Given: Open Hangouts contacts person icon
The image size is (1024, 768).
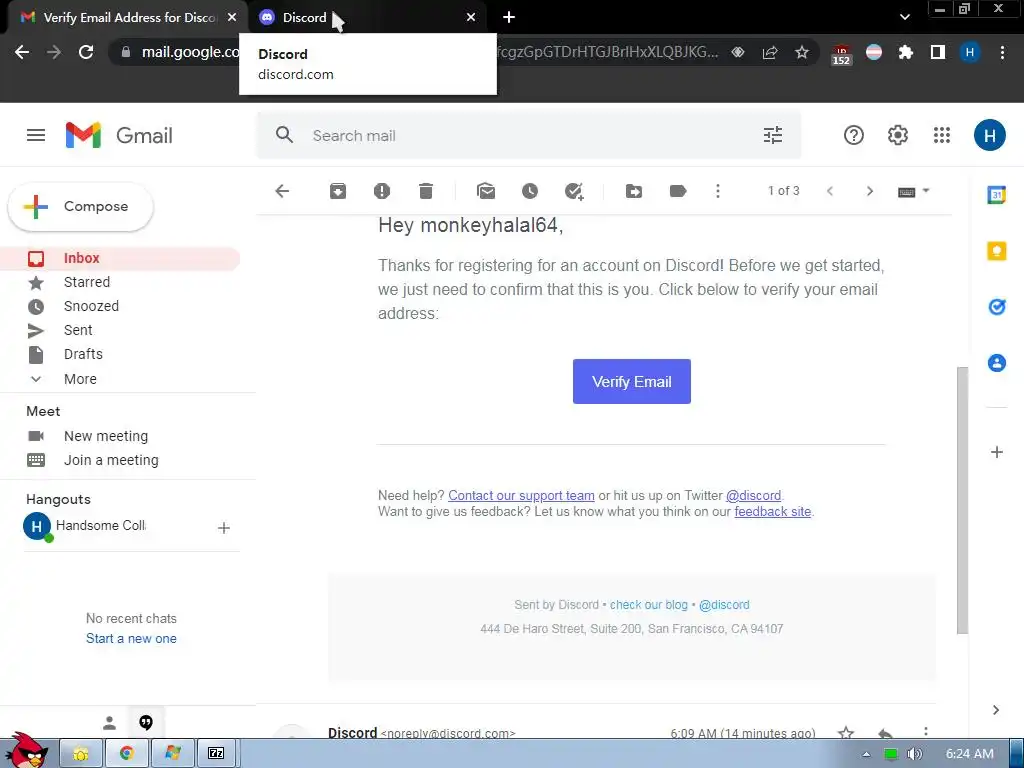Looking at the screenshot, I should pyautogui.click(x=109, y=723).
